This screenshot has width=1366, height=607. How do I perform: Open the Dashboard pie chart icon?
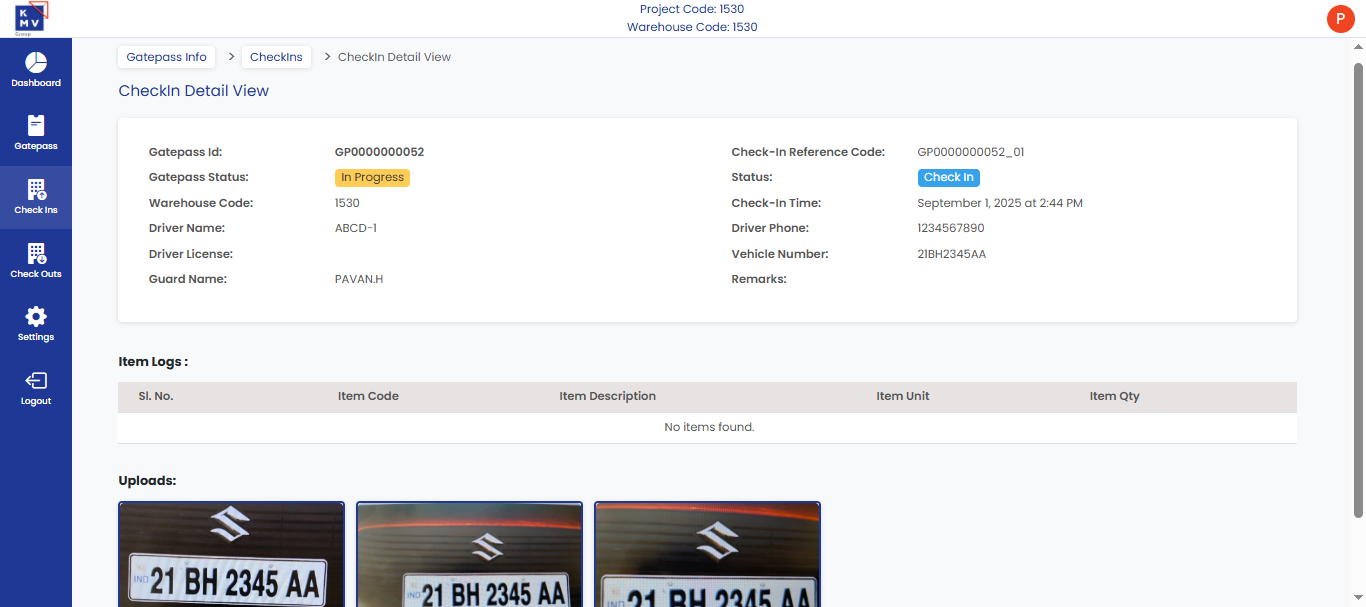pos(36,62)
